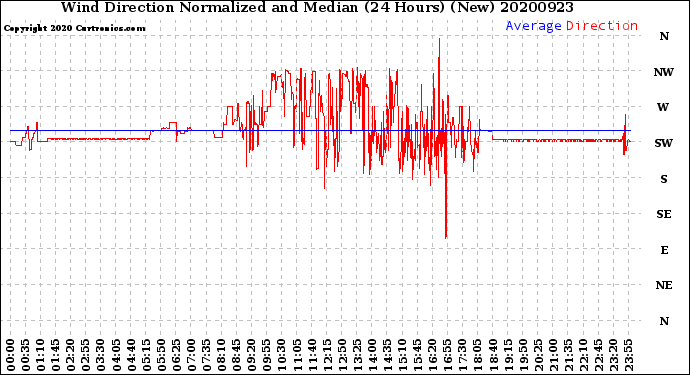Click the 'E' direction axis label
690x375 pixels.
coord(664,250)
